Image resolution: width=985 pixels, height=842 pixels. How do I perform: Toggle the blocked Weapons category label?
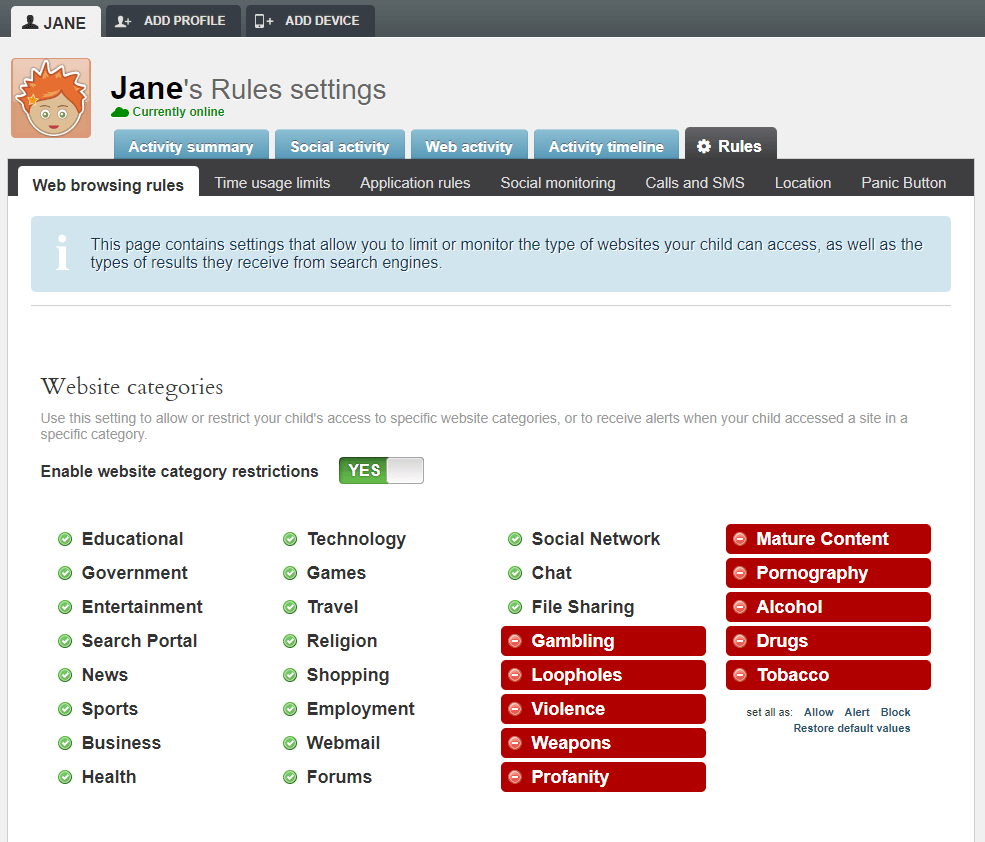[570, 743]
